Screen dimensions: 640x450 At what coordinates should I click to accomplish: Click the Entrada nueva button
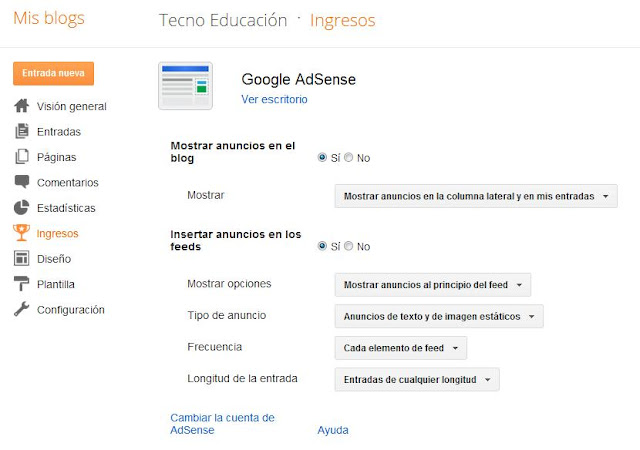[x=53, y=74]
